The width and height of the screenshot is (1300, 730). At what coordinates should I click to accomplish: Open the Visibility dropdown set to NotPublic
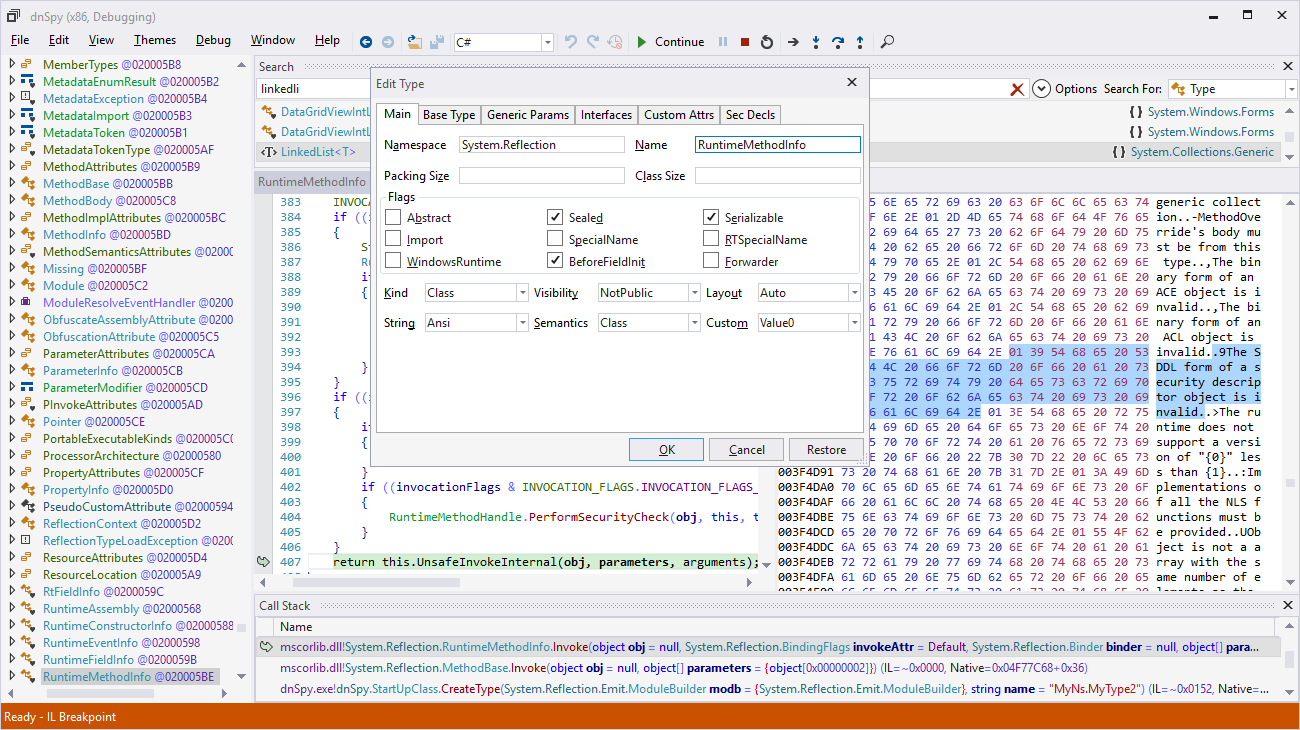(648, 293)
